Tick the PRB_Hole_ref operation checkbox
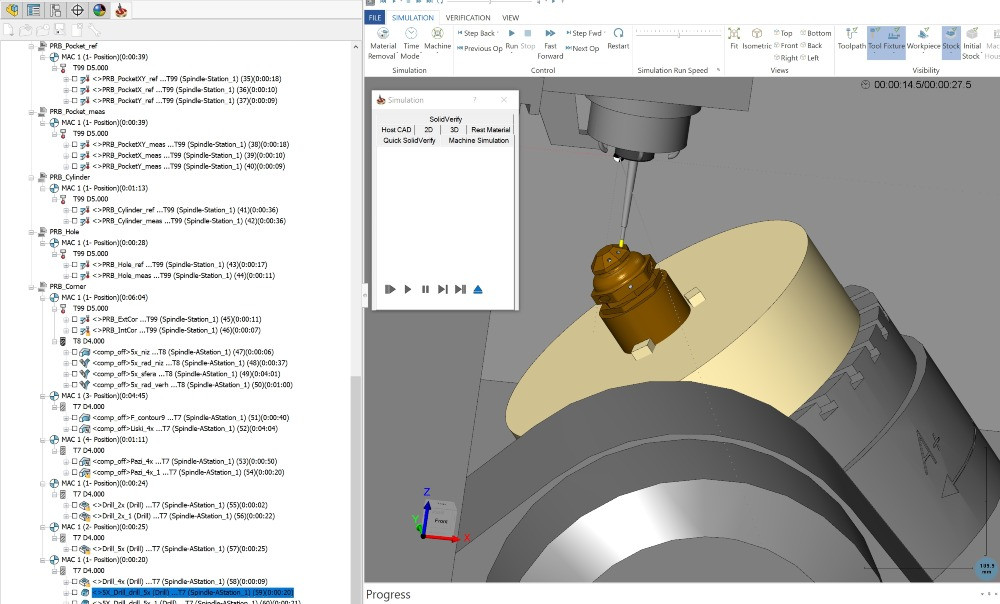Screen dimensions: 1000x604 tap(74, 264)
